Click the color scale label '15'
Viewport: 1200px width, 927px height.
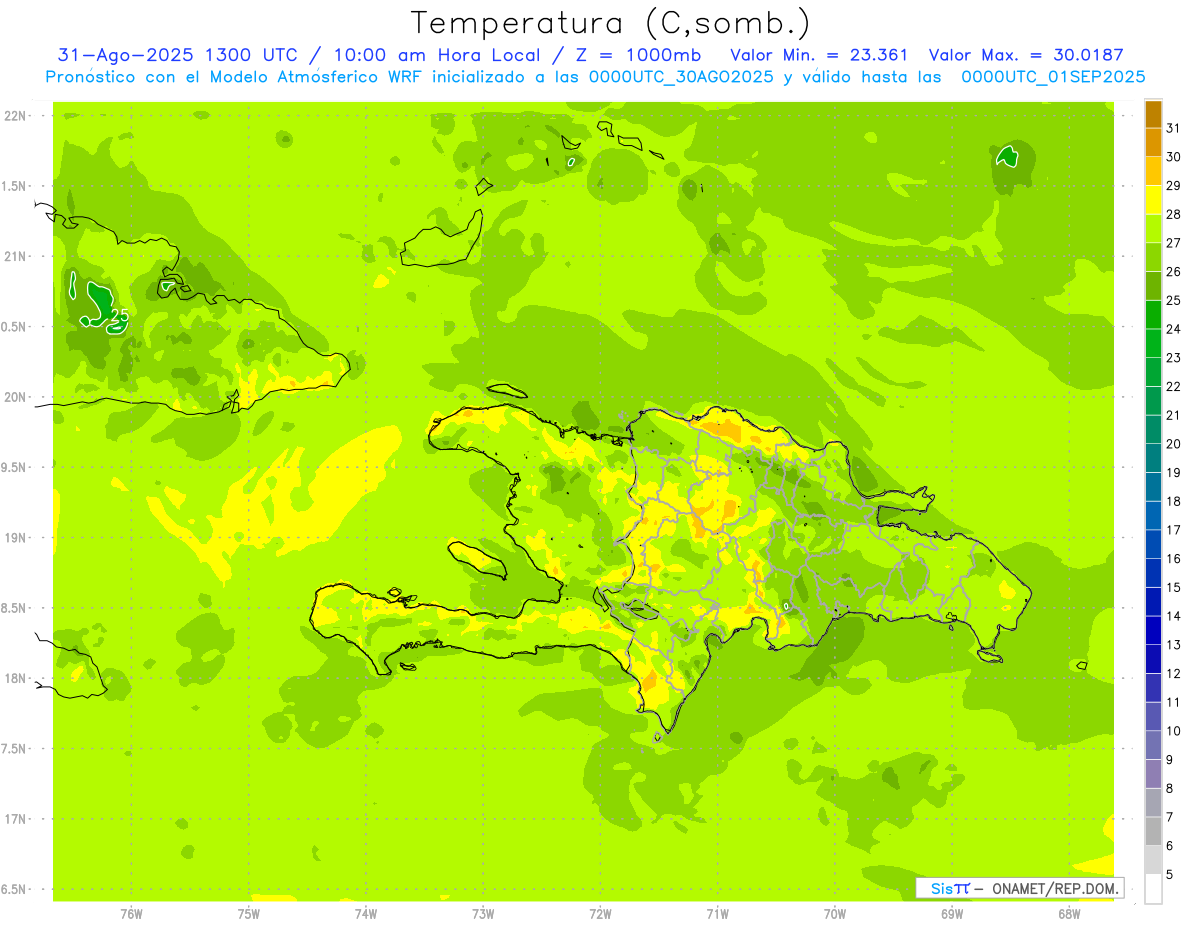click(x=1174, y=588)
